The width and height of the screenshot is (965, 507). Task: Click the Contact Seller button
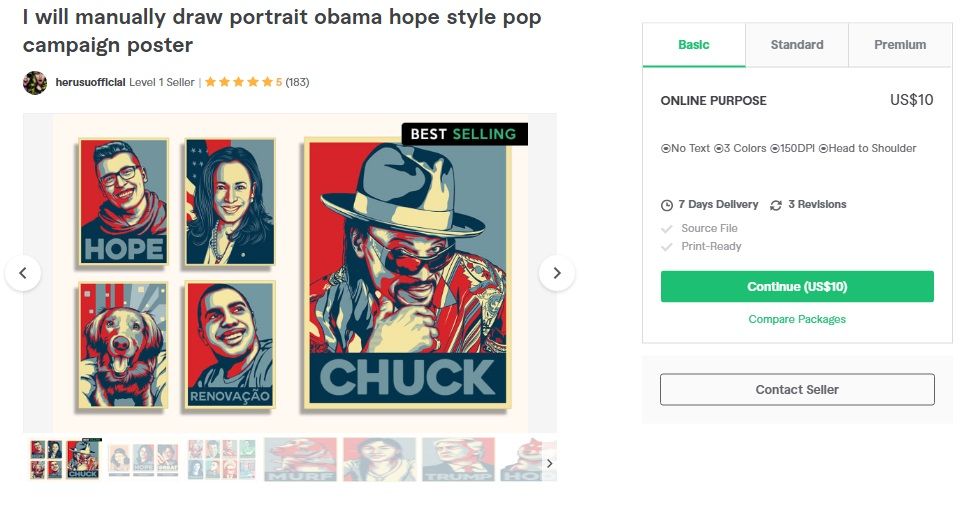[797, 389]
